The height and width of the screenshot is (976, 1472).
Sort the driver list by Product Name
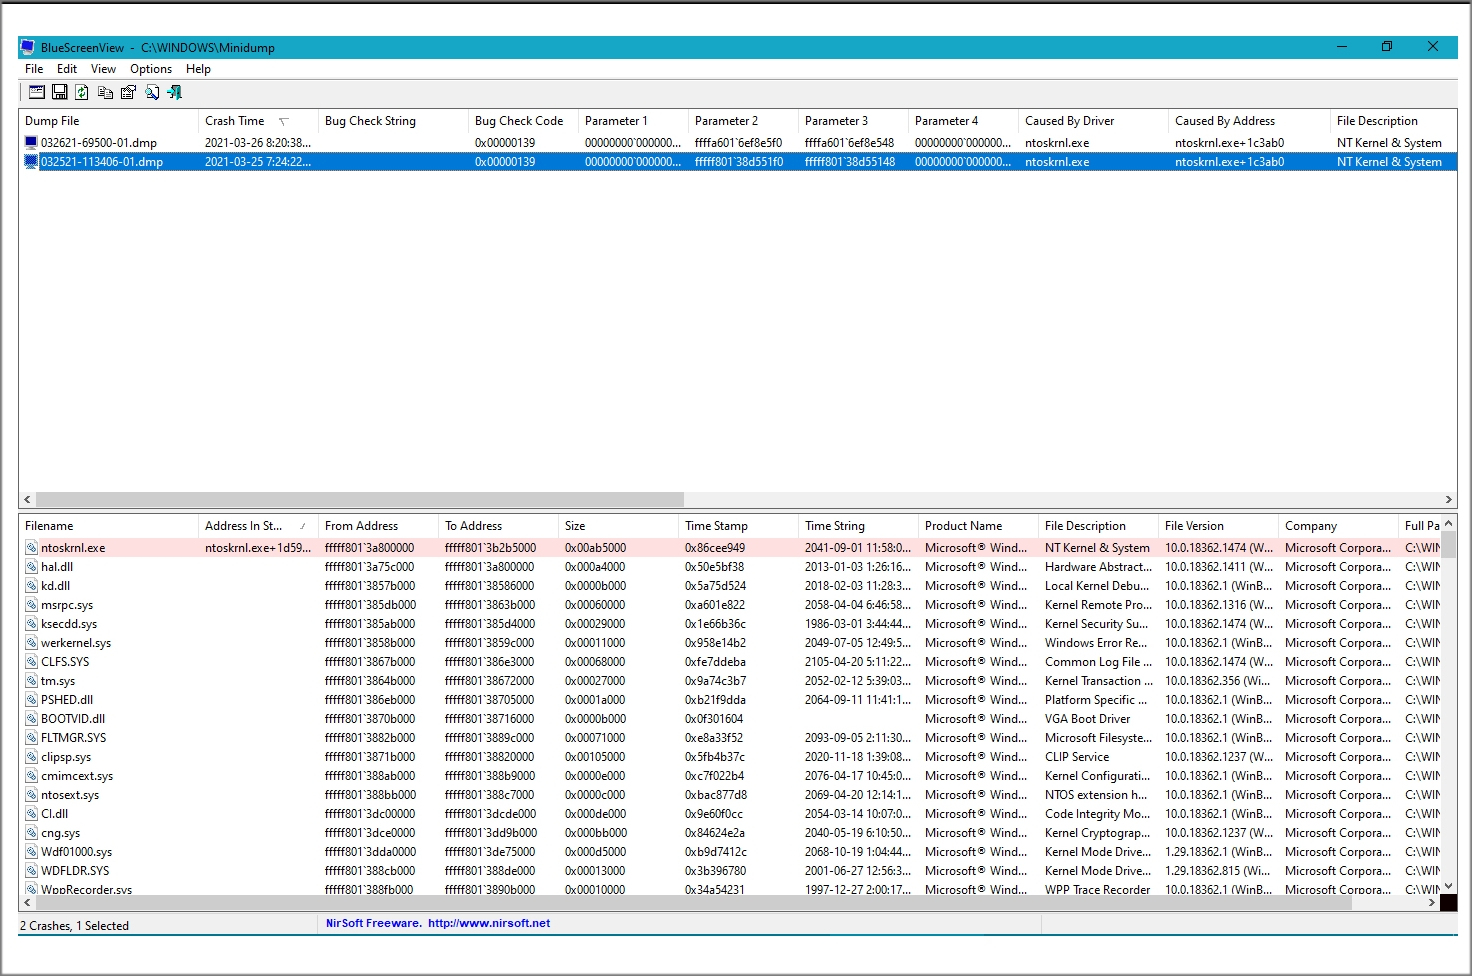[978, 526]
